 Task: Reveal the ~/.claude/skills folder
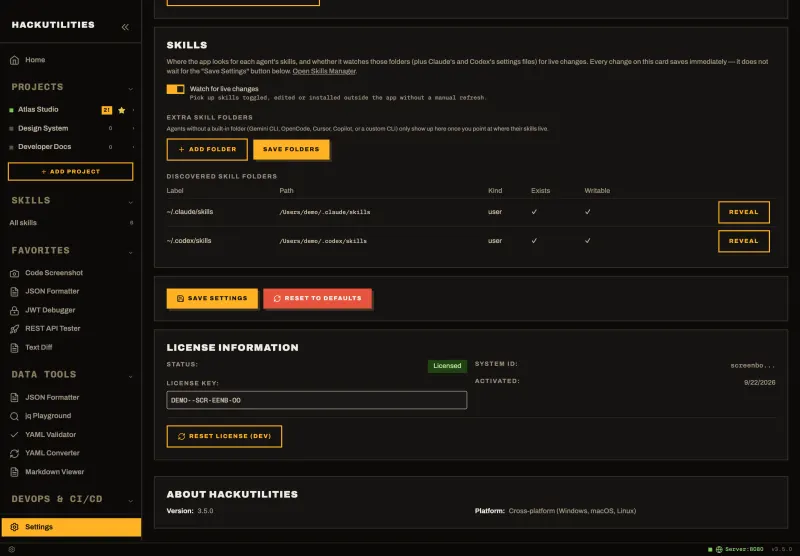click(743, 212)
